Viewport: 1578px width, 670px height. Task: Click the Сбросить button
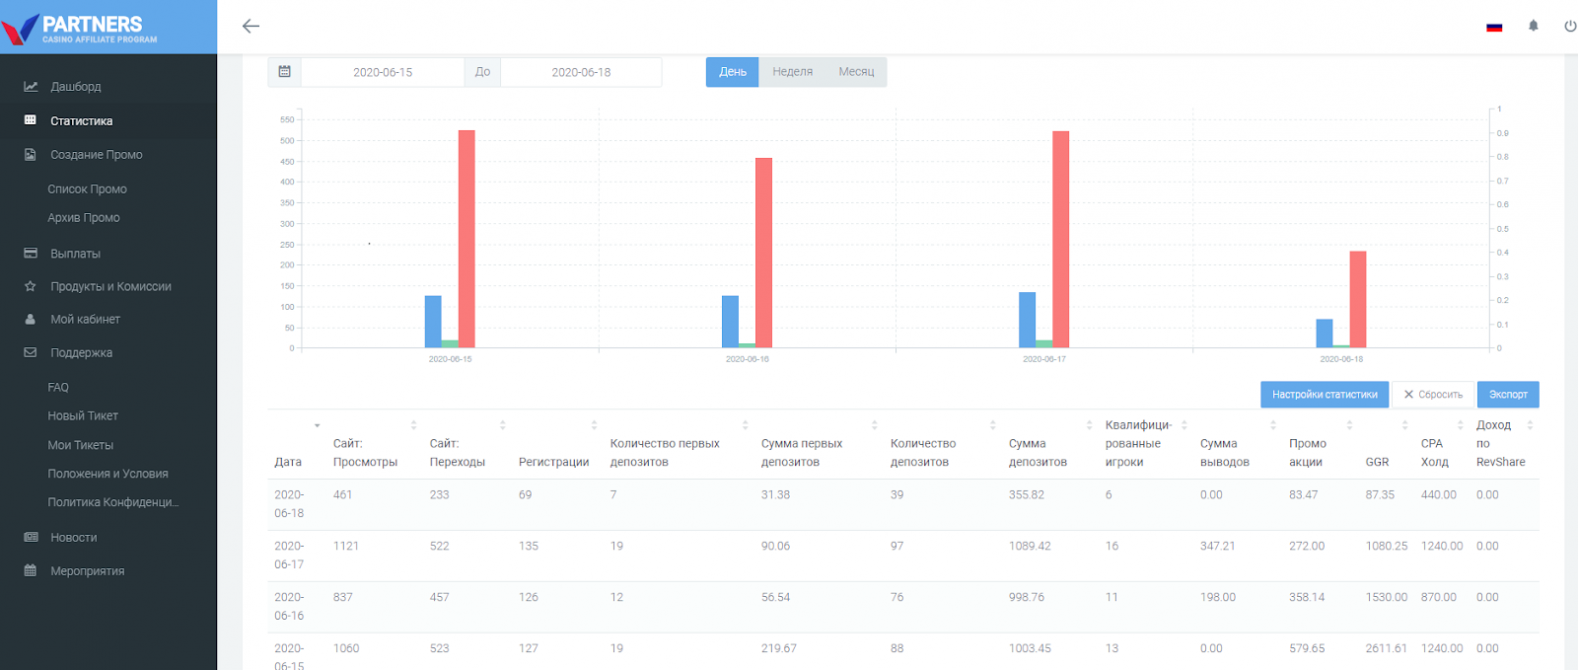(x=1433, y=395)
